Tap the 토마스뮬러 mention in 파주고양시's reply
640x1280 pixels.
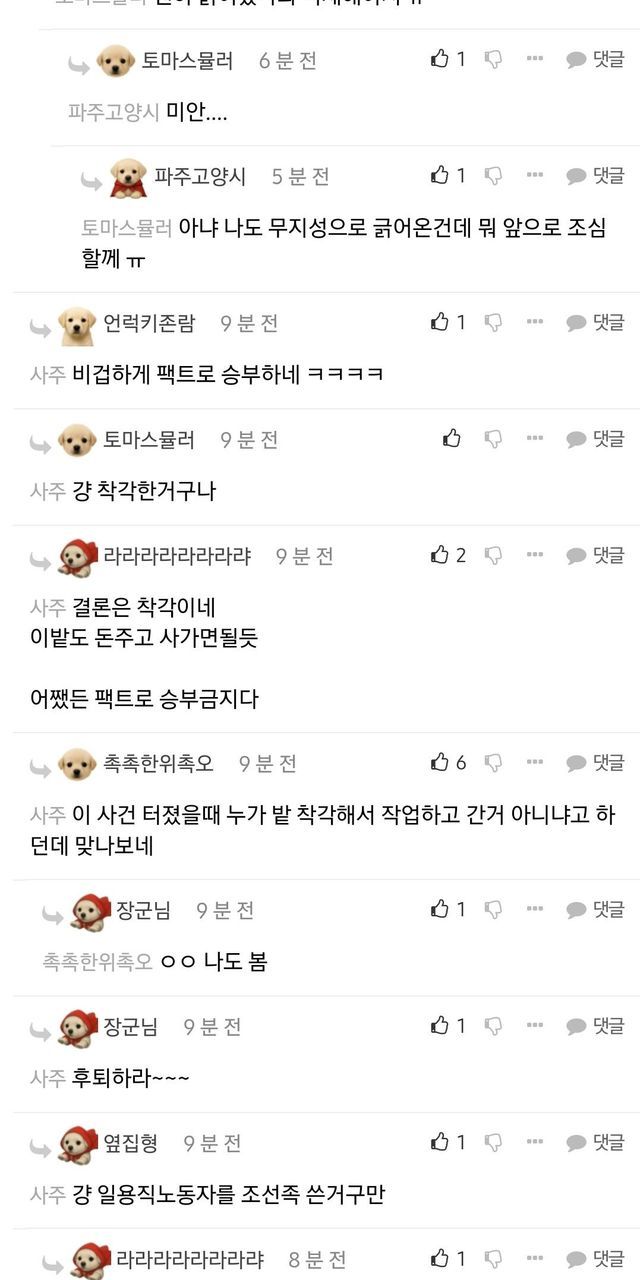[x=127, y=227]
